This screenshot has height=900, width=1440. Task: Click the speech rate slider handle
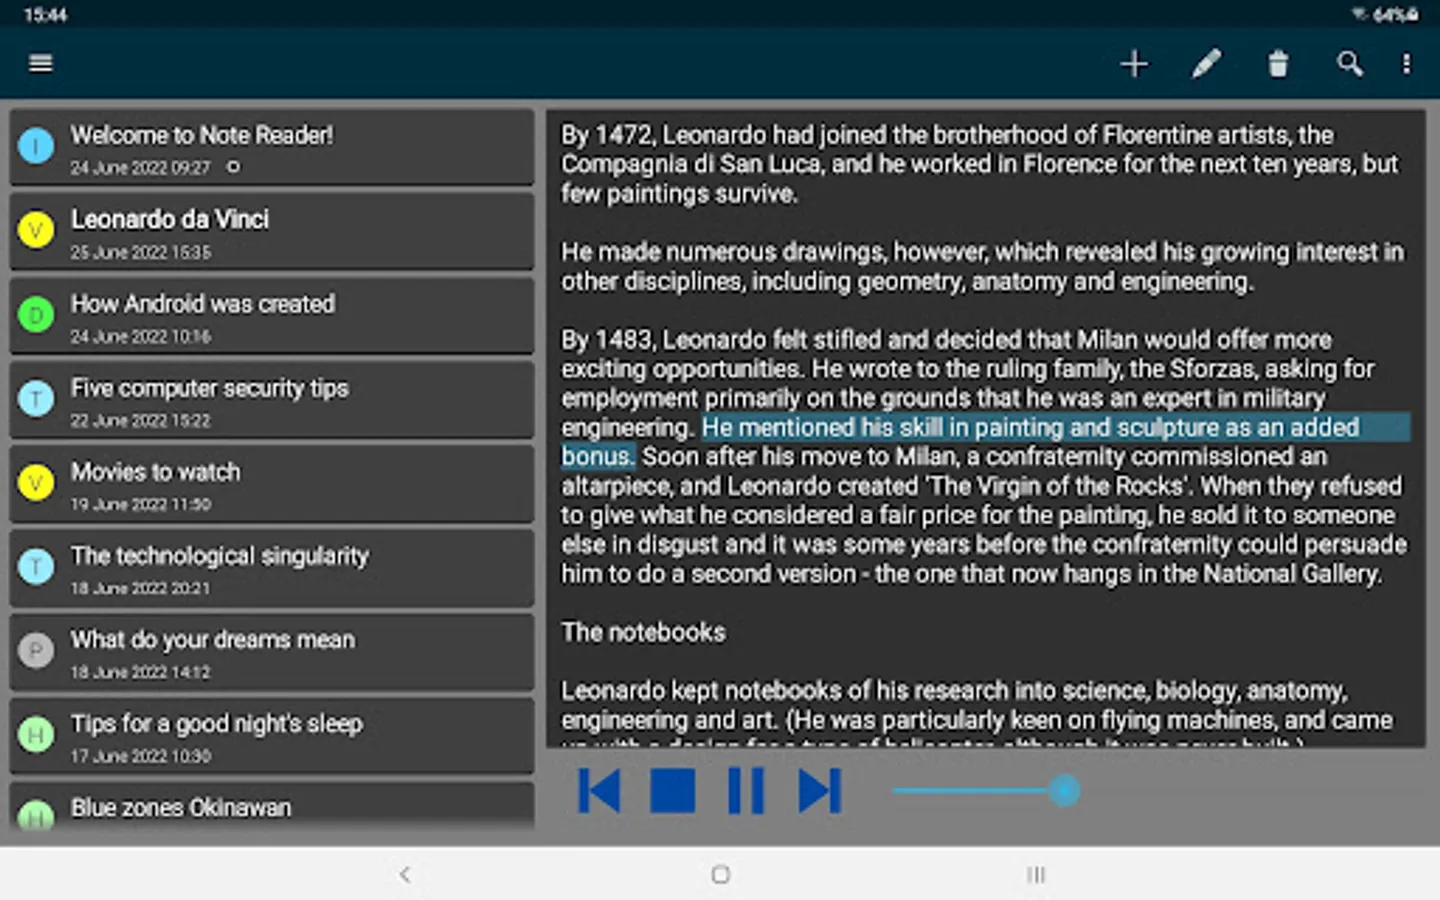click(x=1065, y=791)
